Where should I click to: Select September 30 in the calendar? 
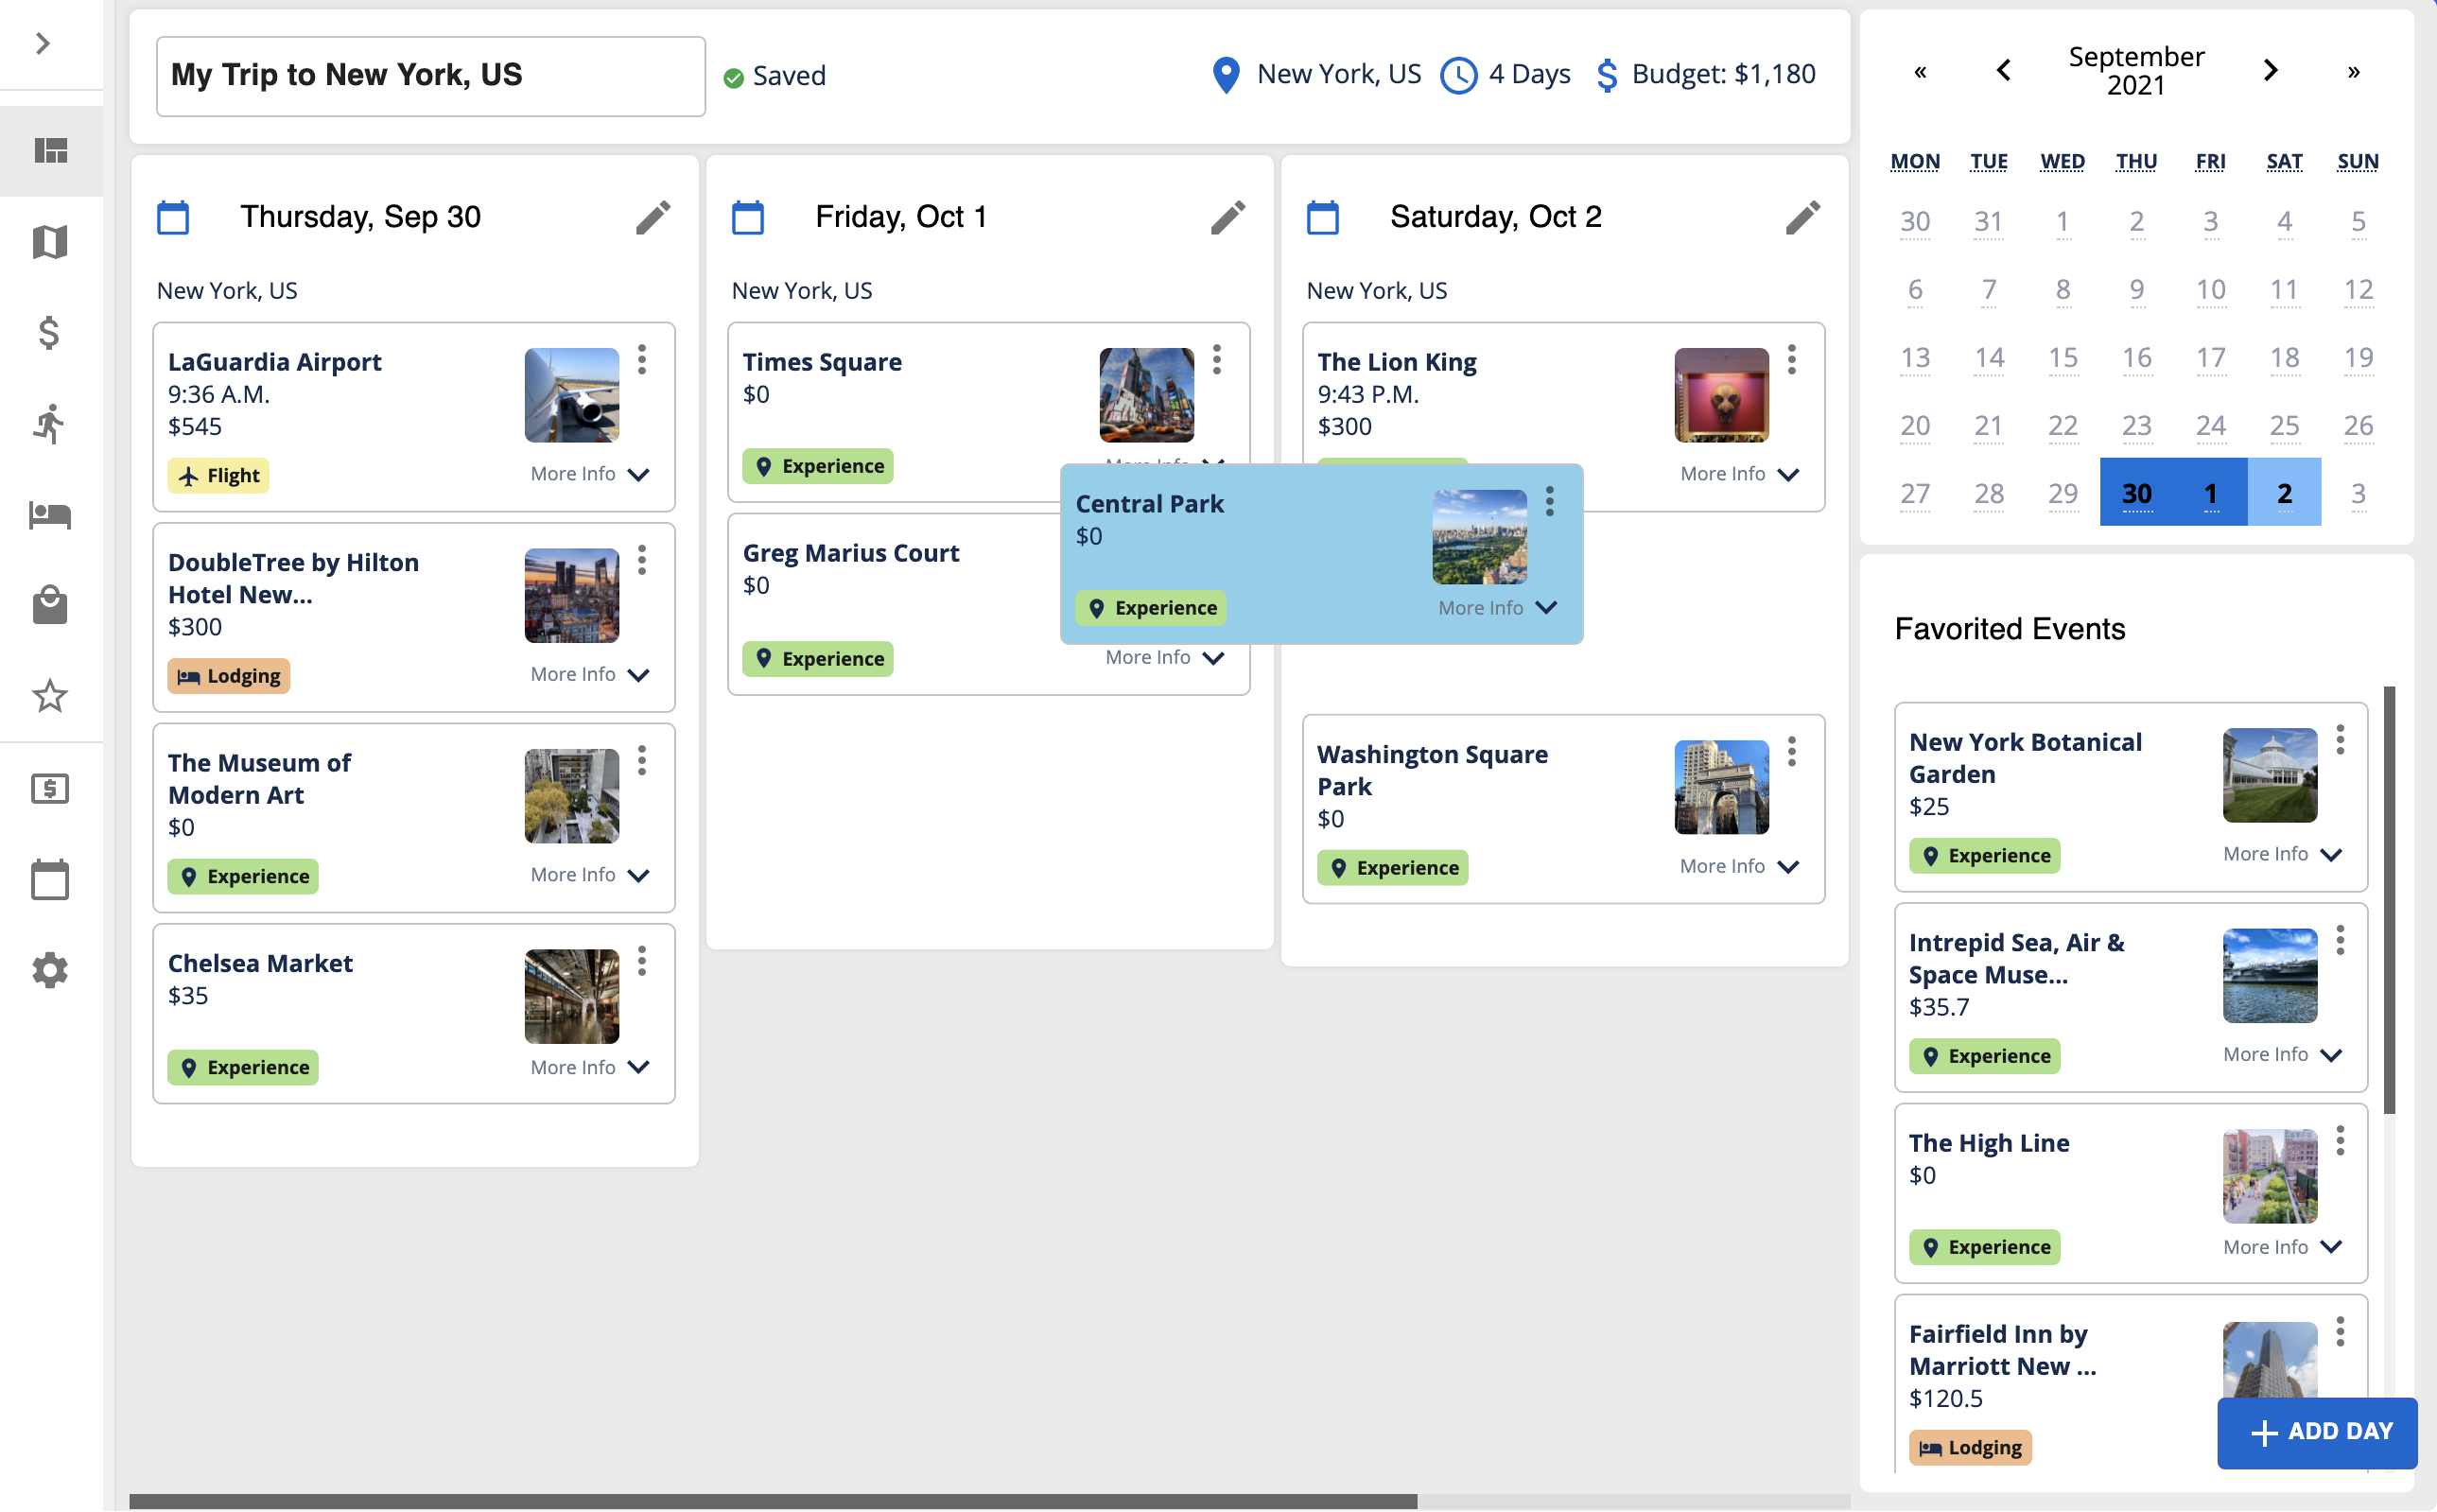2136,493
